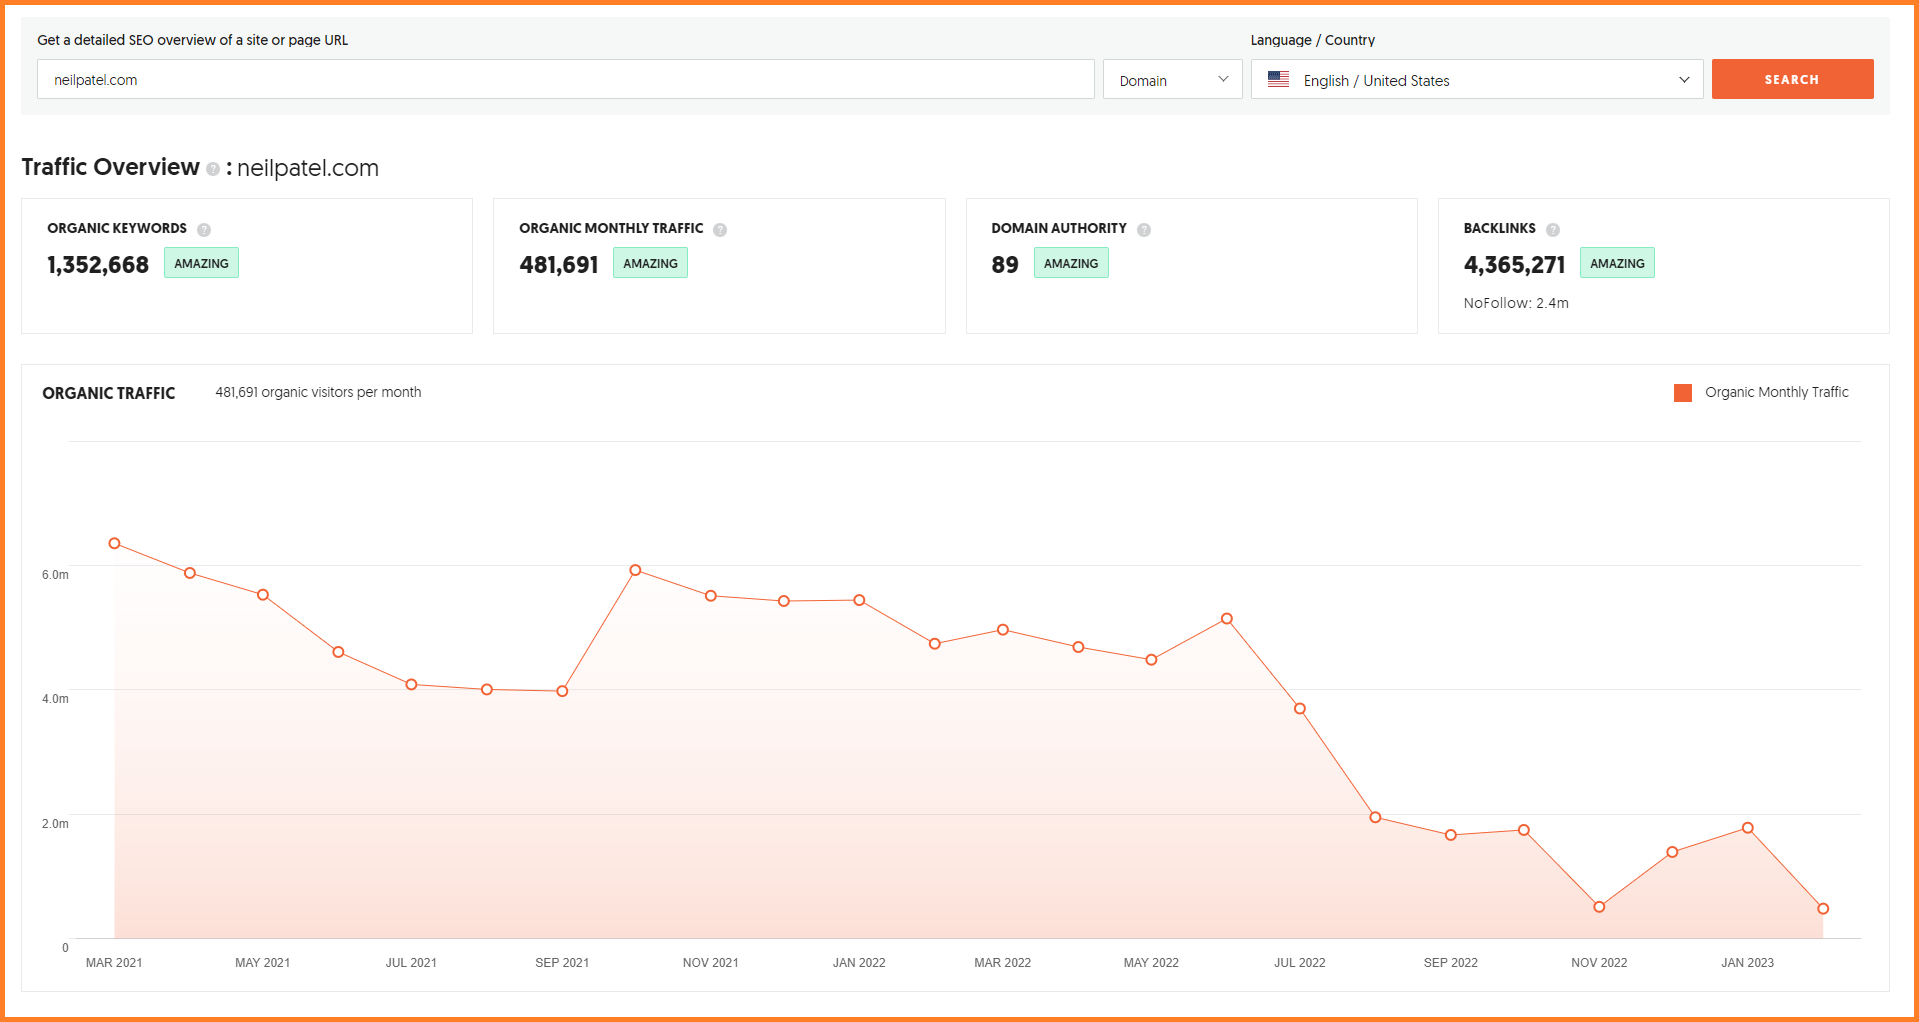Click the chart data point at JUL 2022

point(1300,709)
